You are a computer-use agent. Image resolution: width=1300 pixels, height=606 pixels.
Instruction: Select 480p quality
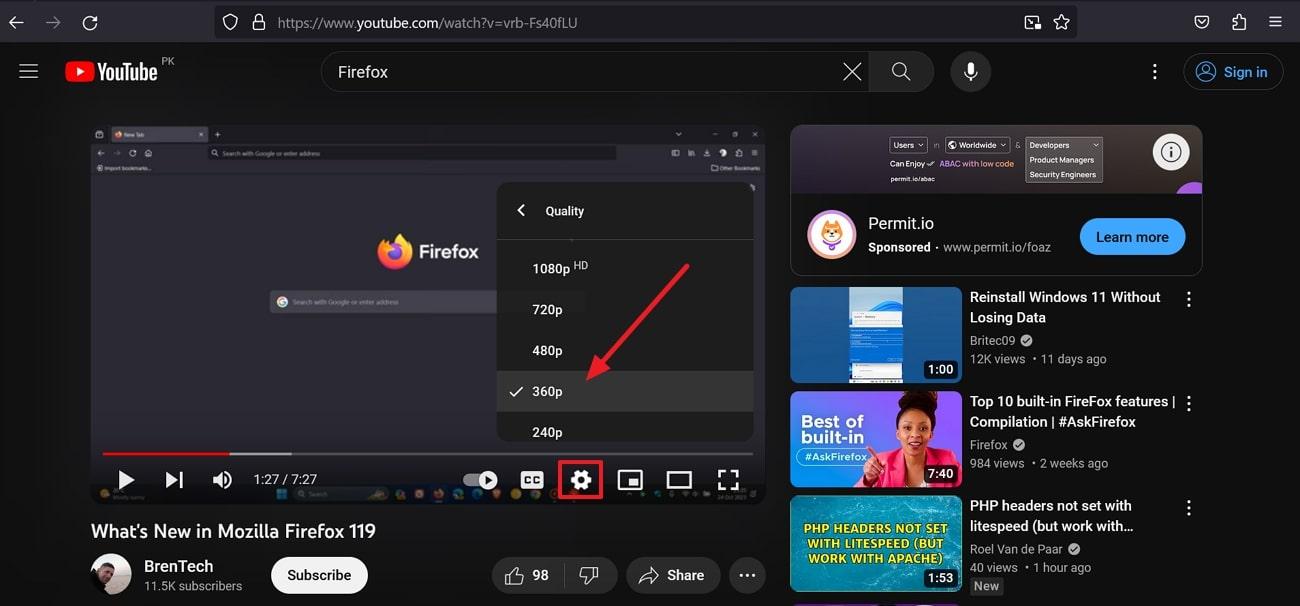click(625, 350)
